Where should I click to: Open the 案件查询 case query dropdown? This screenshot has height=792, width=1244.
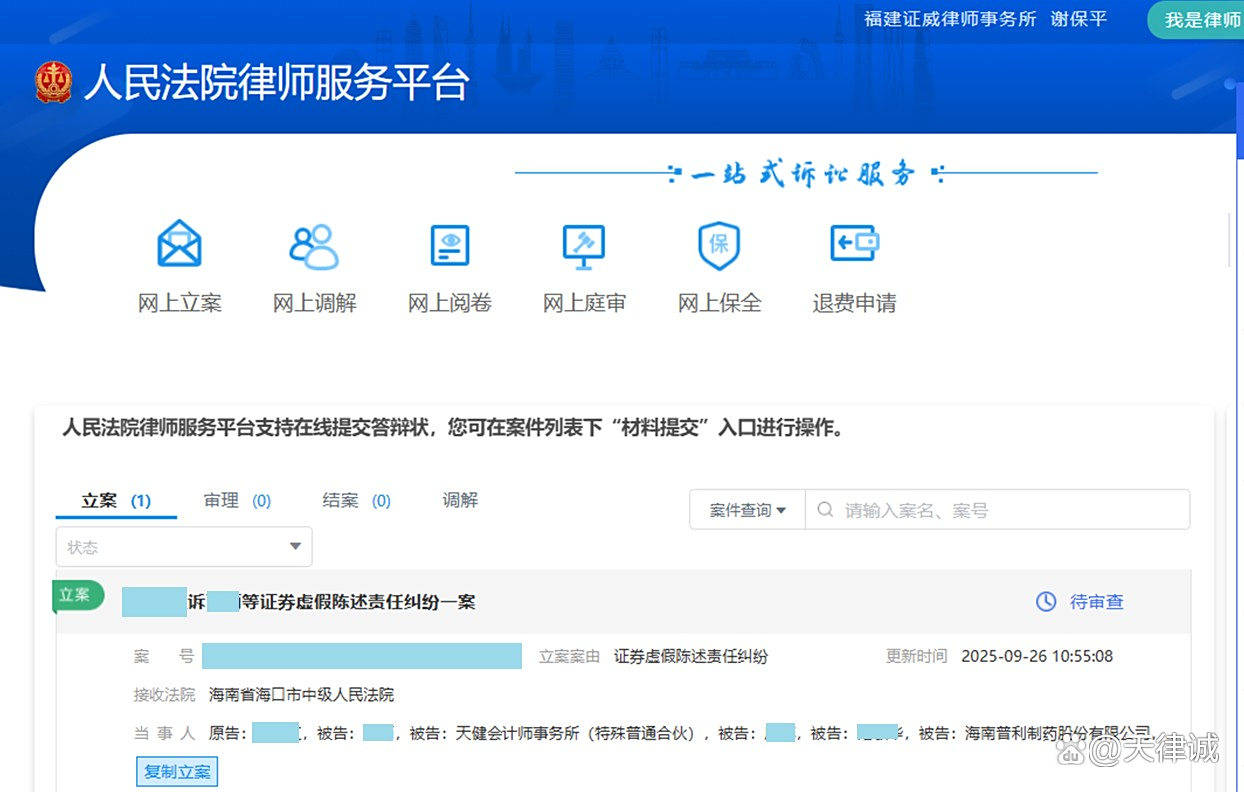click(x=746, y=509)
